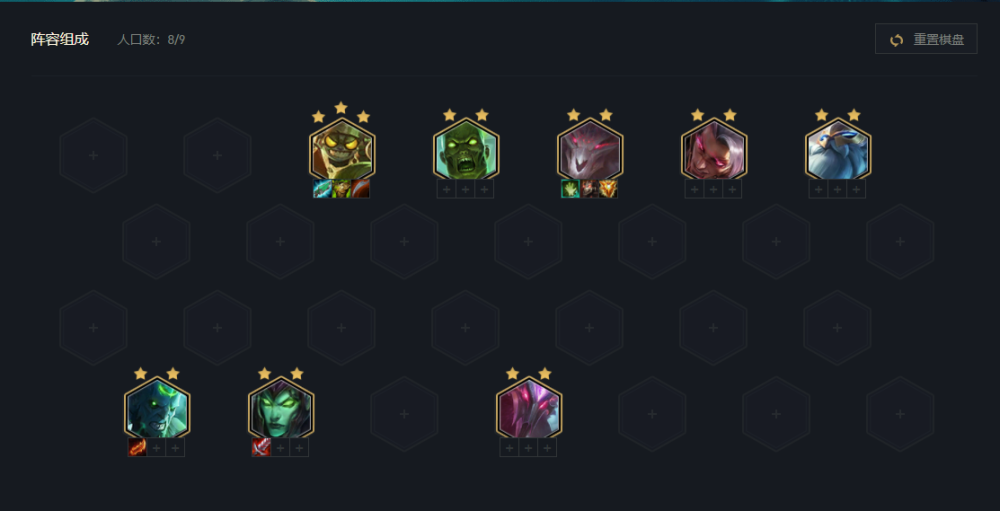The image size is (1000, 511).
Task: Pick the green-skinned woman champion with glowing eyes
Action: tap(281, 411)
